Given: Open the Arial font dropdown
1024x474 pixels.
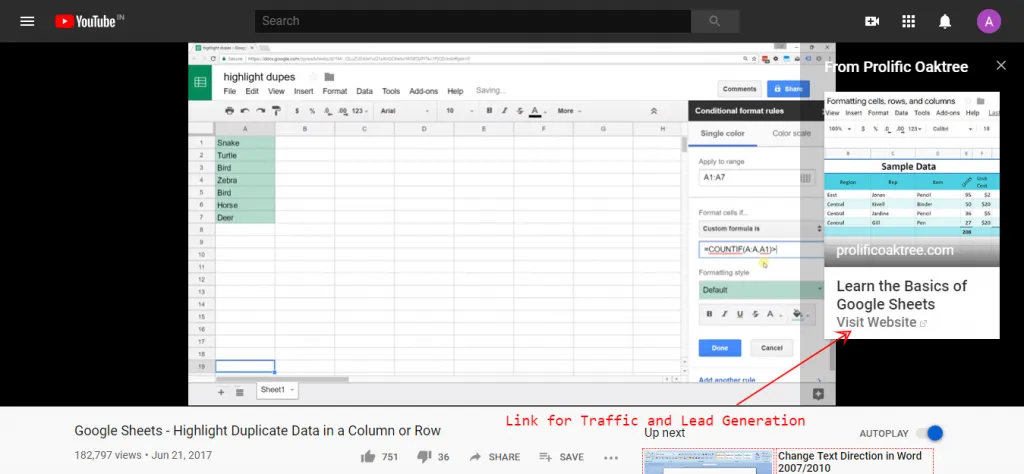Looking at the screenshot, I should (405, 111).
